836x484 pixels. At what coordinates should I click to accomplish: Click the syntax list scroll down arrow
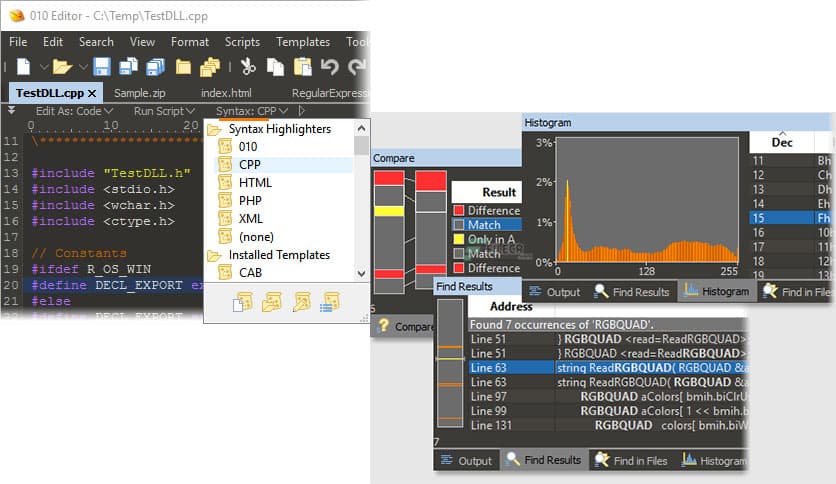361,273
